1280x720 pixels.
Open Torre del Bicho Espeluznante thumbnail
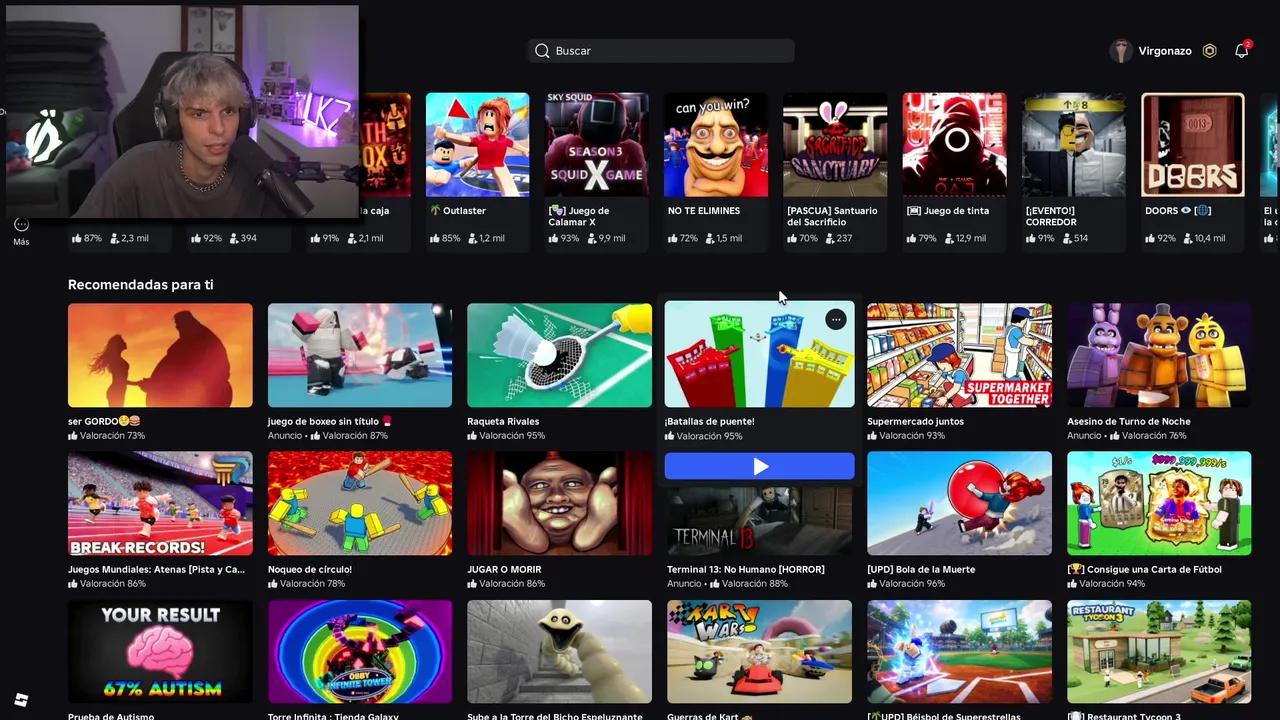[559, 652]
